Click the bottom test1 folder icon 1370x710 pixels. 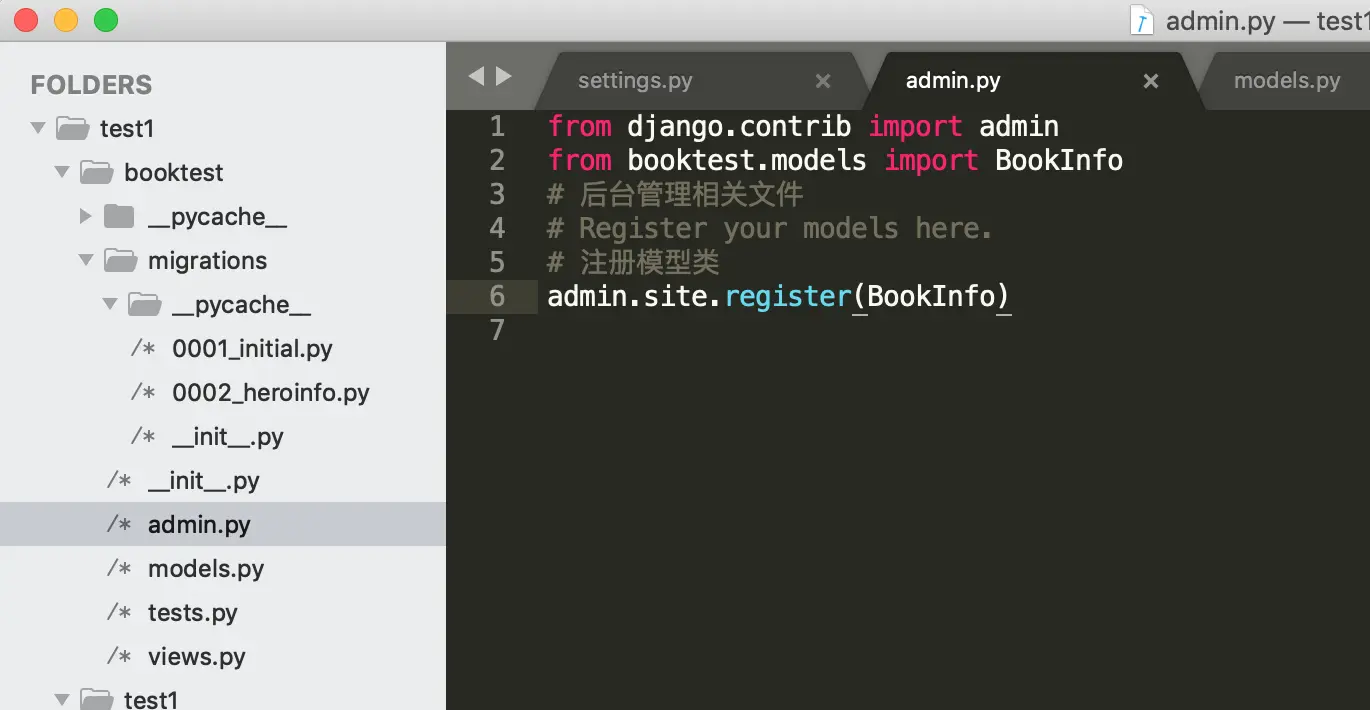pos(96,699)
